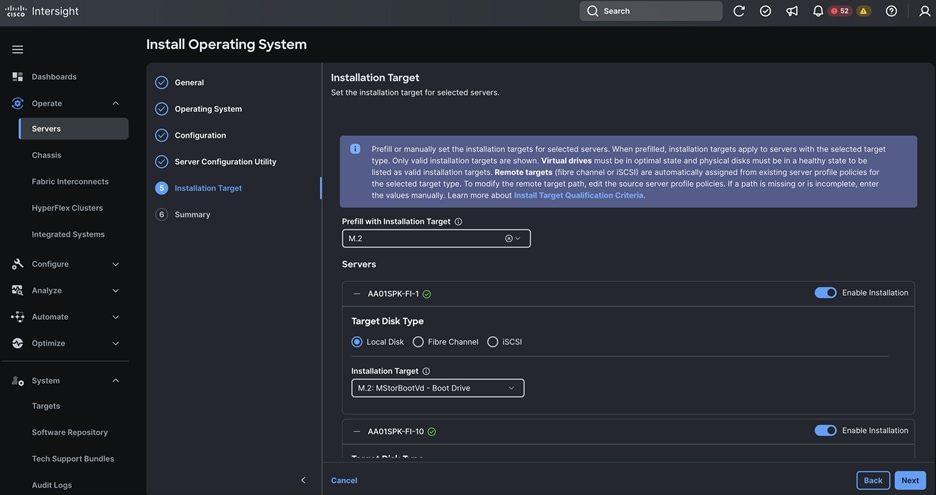
Task: Go to General wizard step
Action: coord(189,82)
